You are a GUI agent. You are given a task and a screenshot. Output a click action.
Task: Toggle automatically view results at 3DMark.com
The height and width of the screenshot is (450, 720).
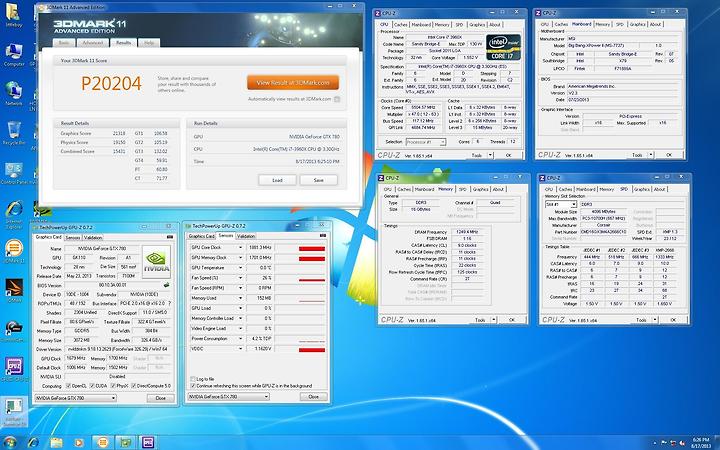337,99
